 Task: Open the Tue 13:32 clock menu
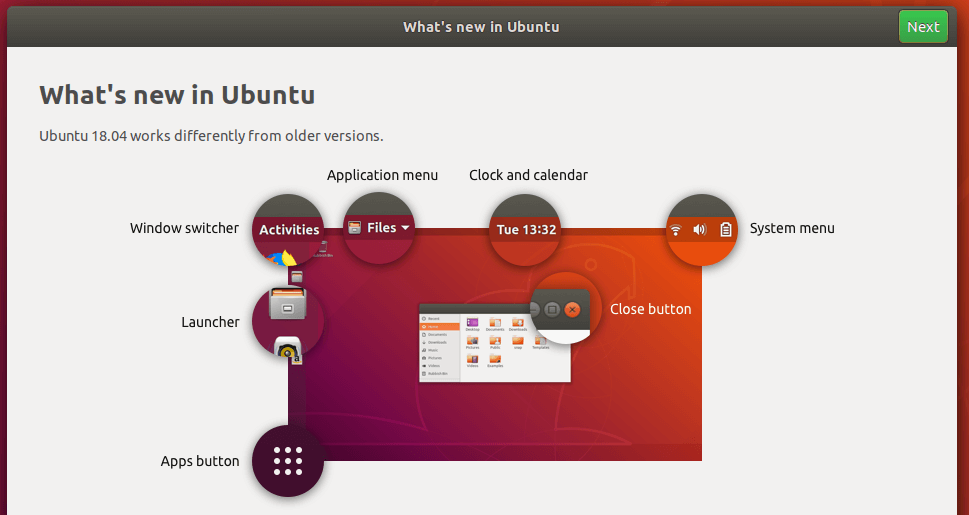(x=526, y=229)
